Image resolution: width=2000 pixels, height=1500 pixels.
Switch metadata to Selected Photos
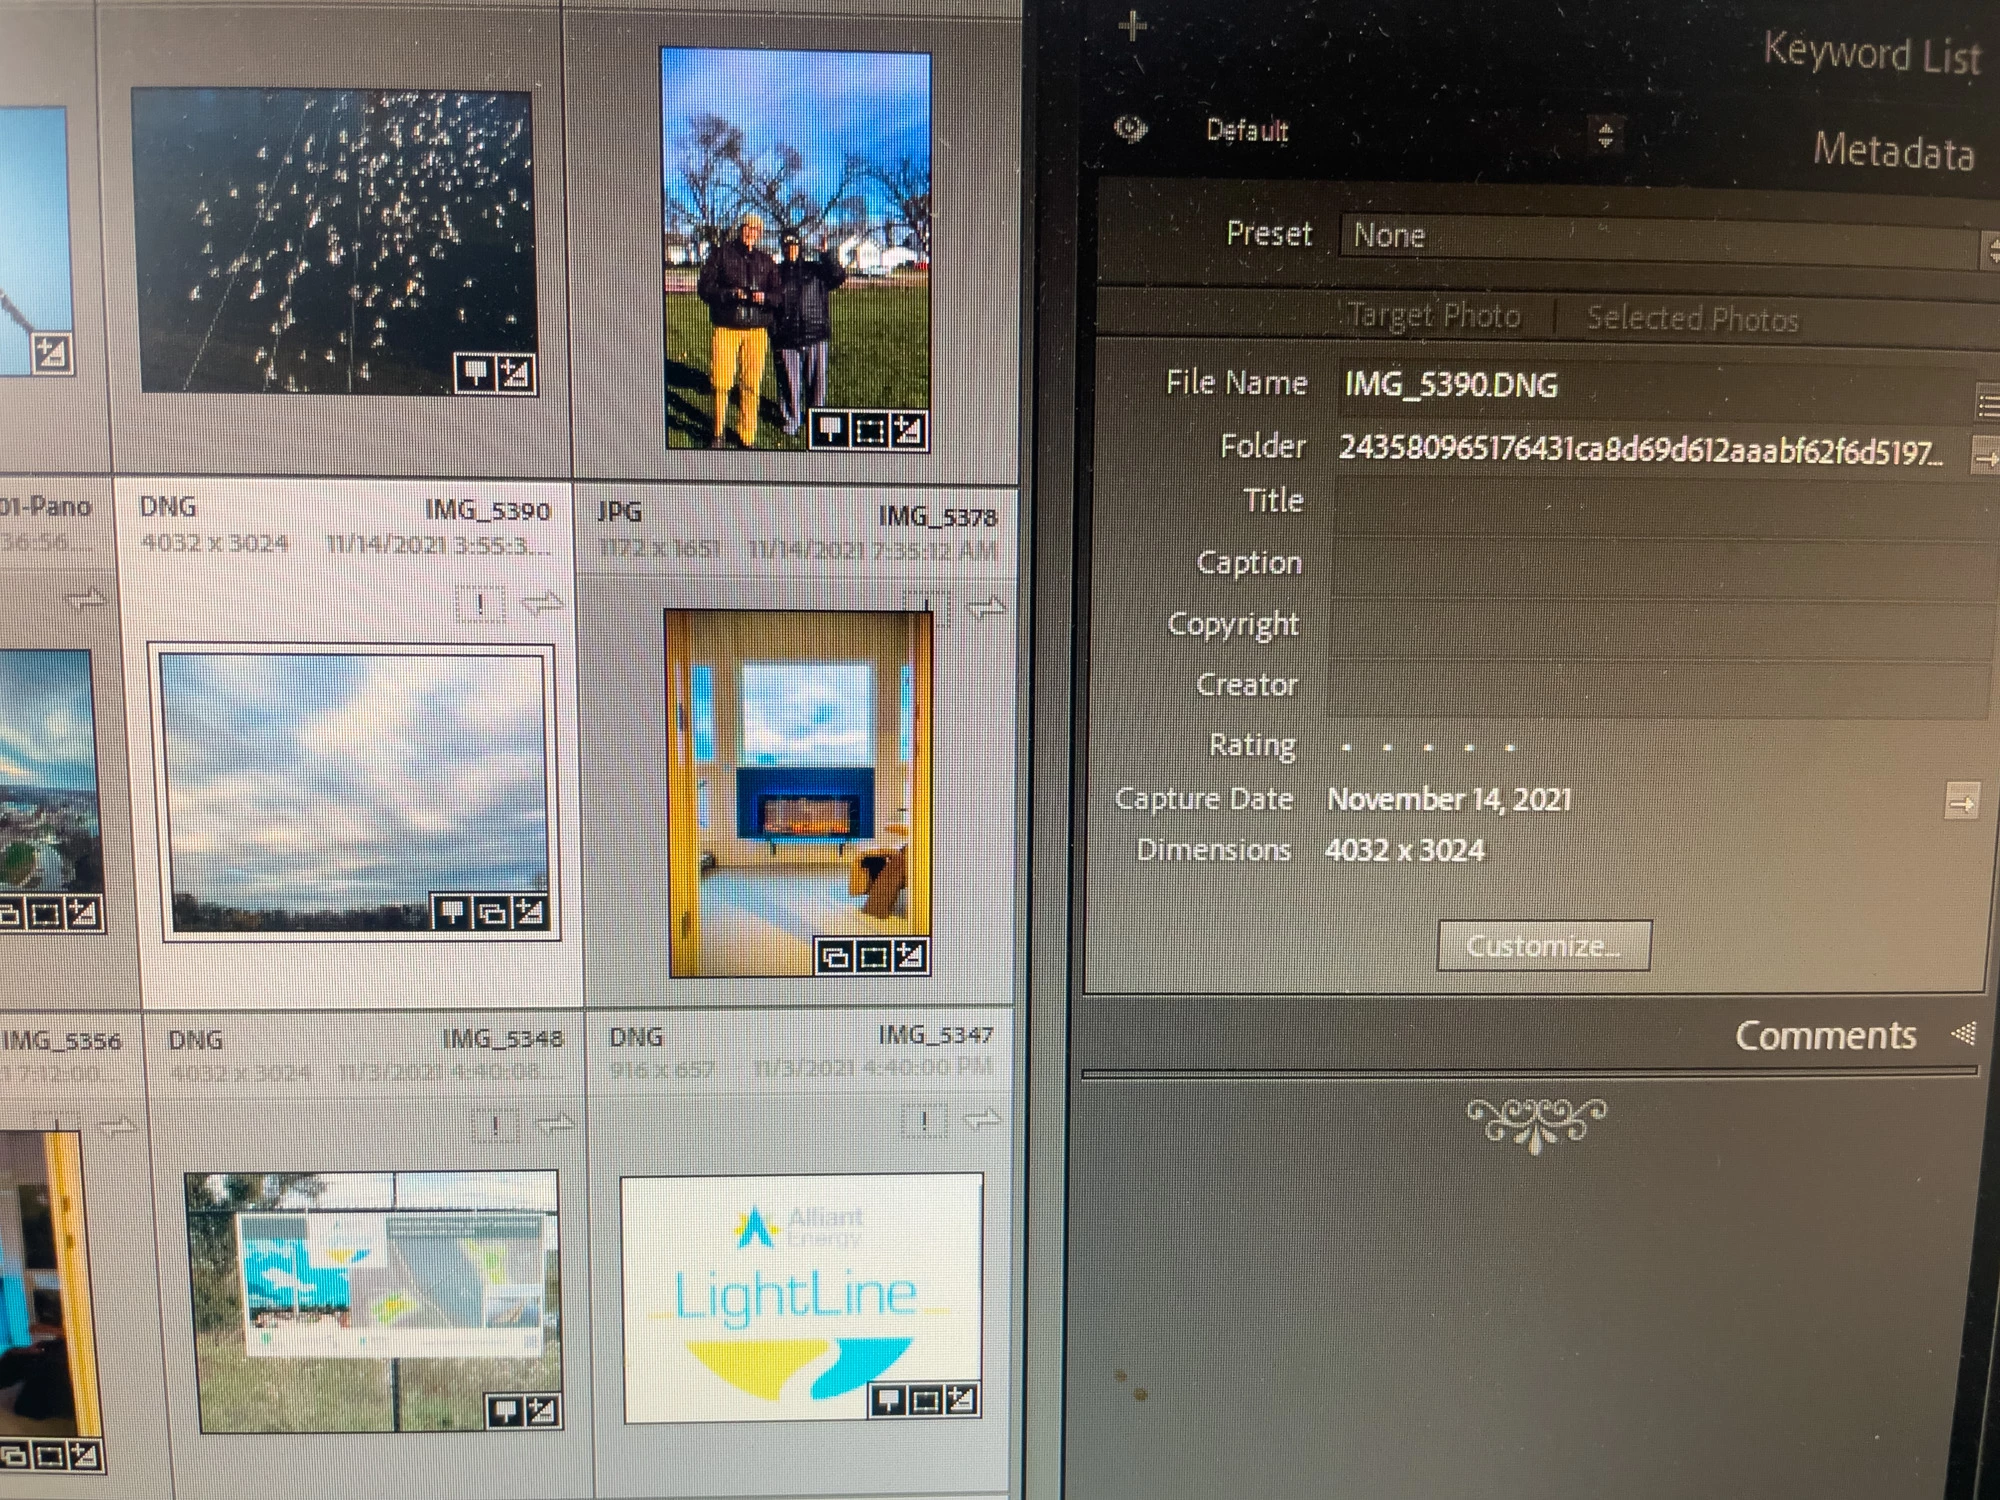[1692, 319]
